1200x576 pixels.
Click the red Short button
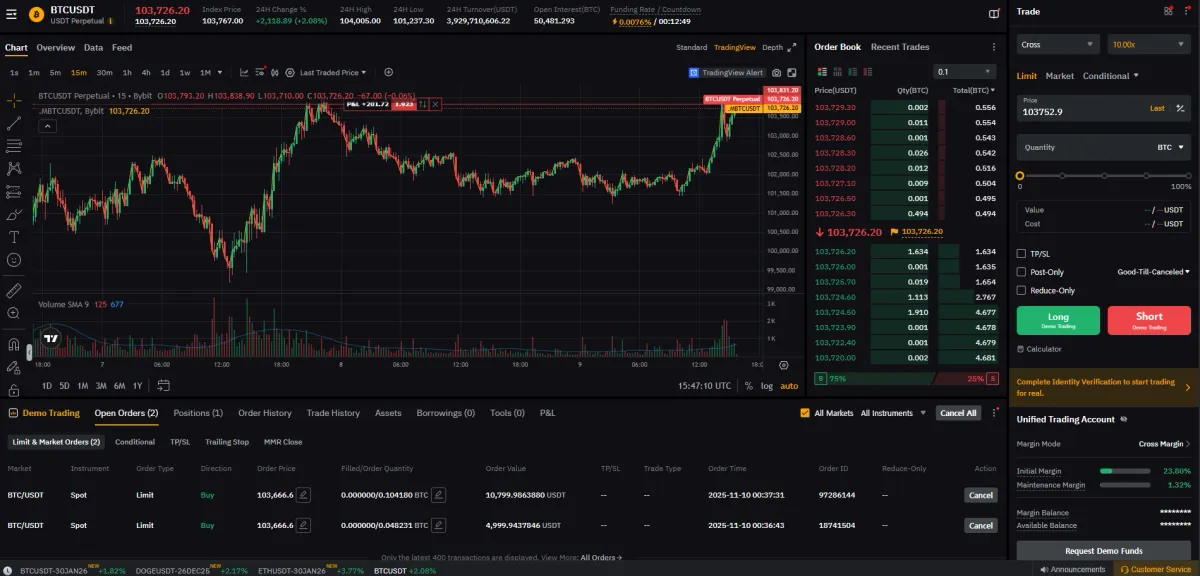[1149, 320]
